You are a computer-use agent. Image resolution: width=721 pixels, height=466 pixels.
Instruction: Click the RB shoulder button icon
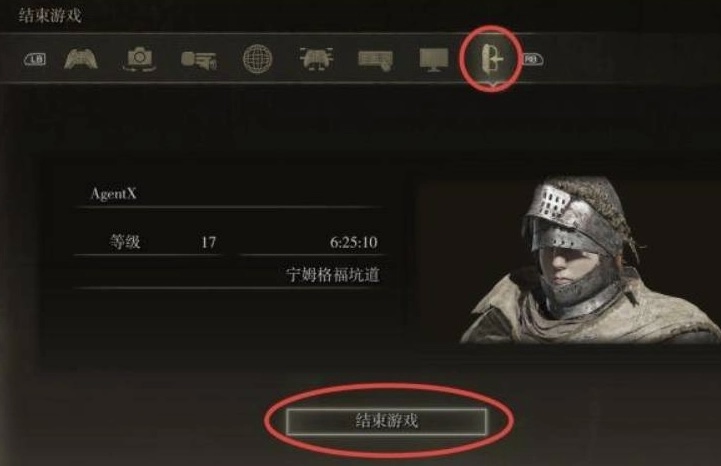point(532,59)
